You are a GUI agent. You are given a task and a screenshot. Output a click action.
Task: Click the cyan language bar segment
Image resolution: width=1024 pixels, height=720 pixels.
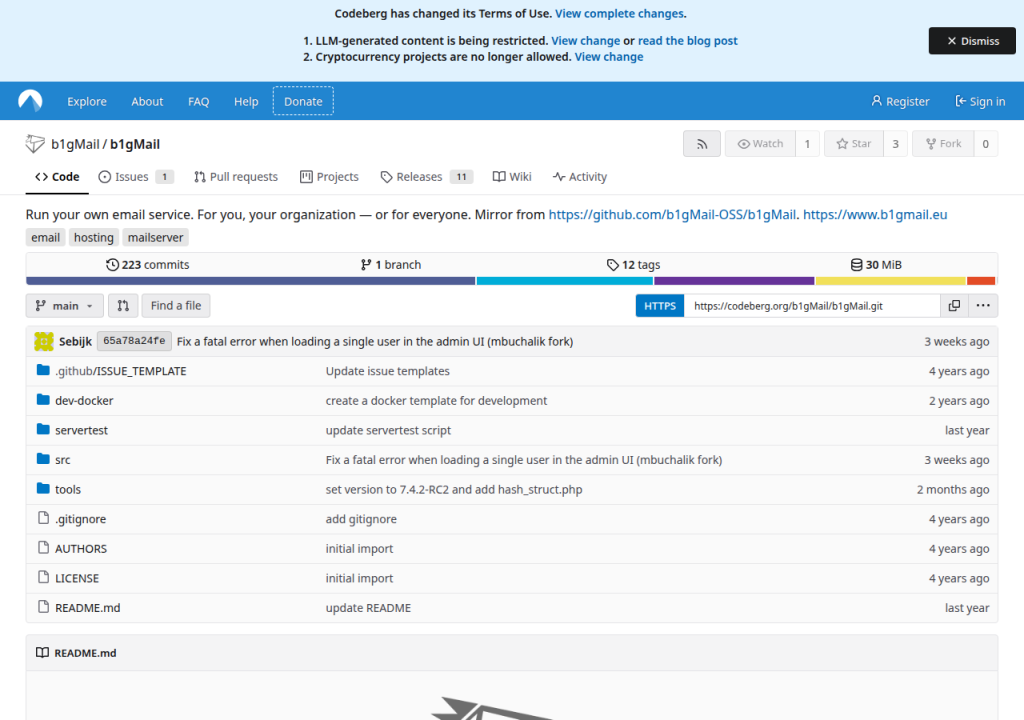pos(565,281)
